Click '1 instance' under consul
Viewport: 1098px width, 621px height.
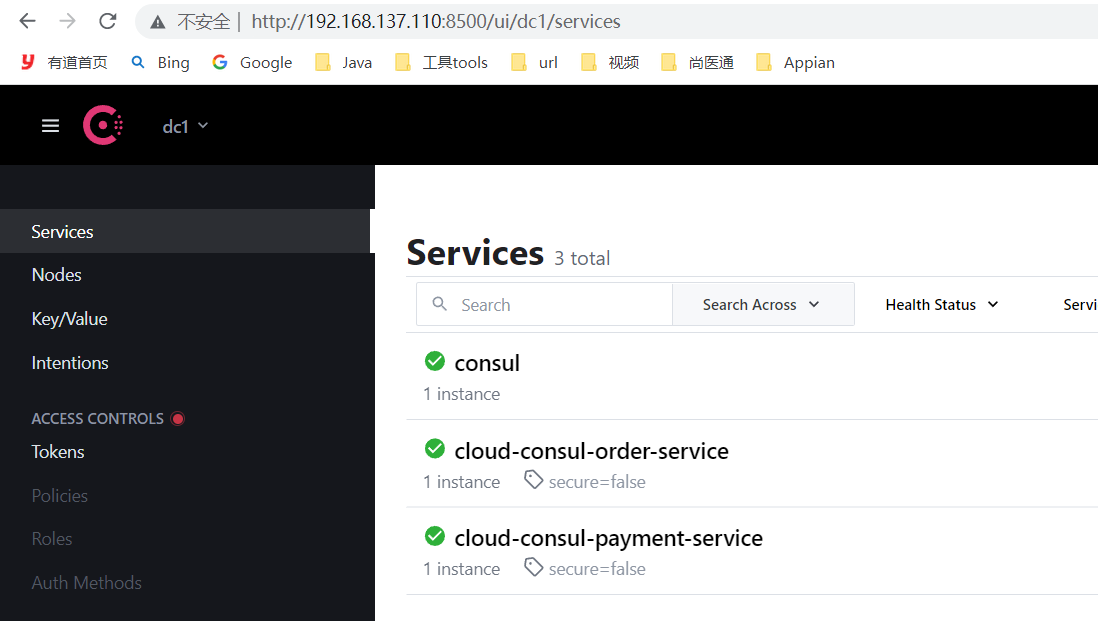pos(461,394)
